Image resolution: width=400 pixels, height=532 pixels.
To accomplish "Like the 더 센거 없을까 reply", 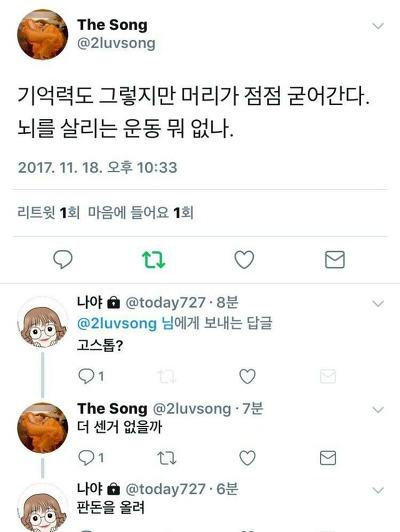I will point(247,458).
